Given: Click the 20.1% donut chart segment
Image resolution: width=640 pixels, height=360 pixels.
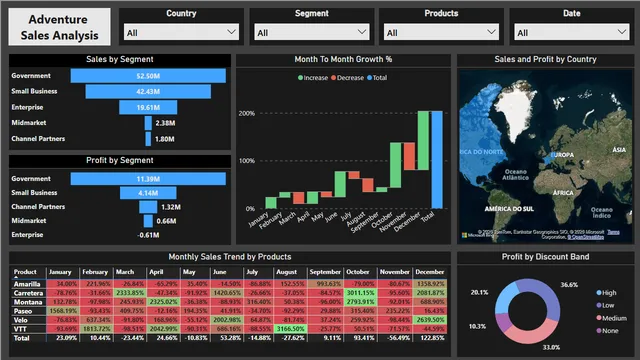Looking at the screenshot, I should [x=506, y=297].
